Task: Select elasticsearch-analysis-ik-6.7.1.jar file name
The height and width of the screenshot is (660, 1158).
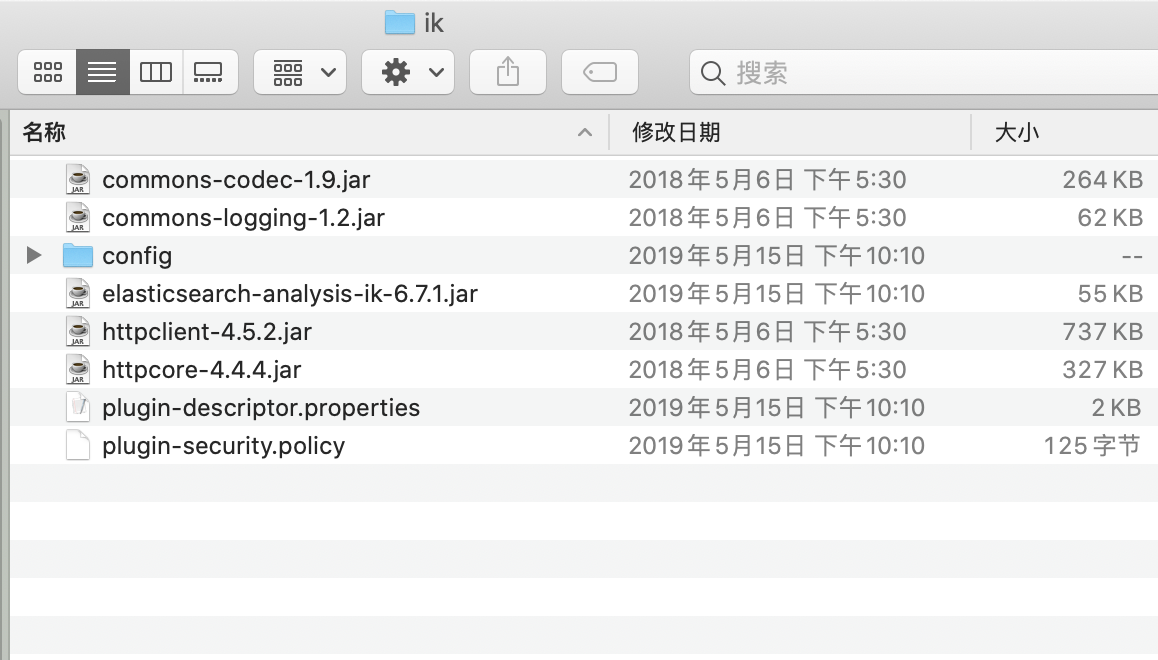Action: coord(290,294)
